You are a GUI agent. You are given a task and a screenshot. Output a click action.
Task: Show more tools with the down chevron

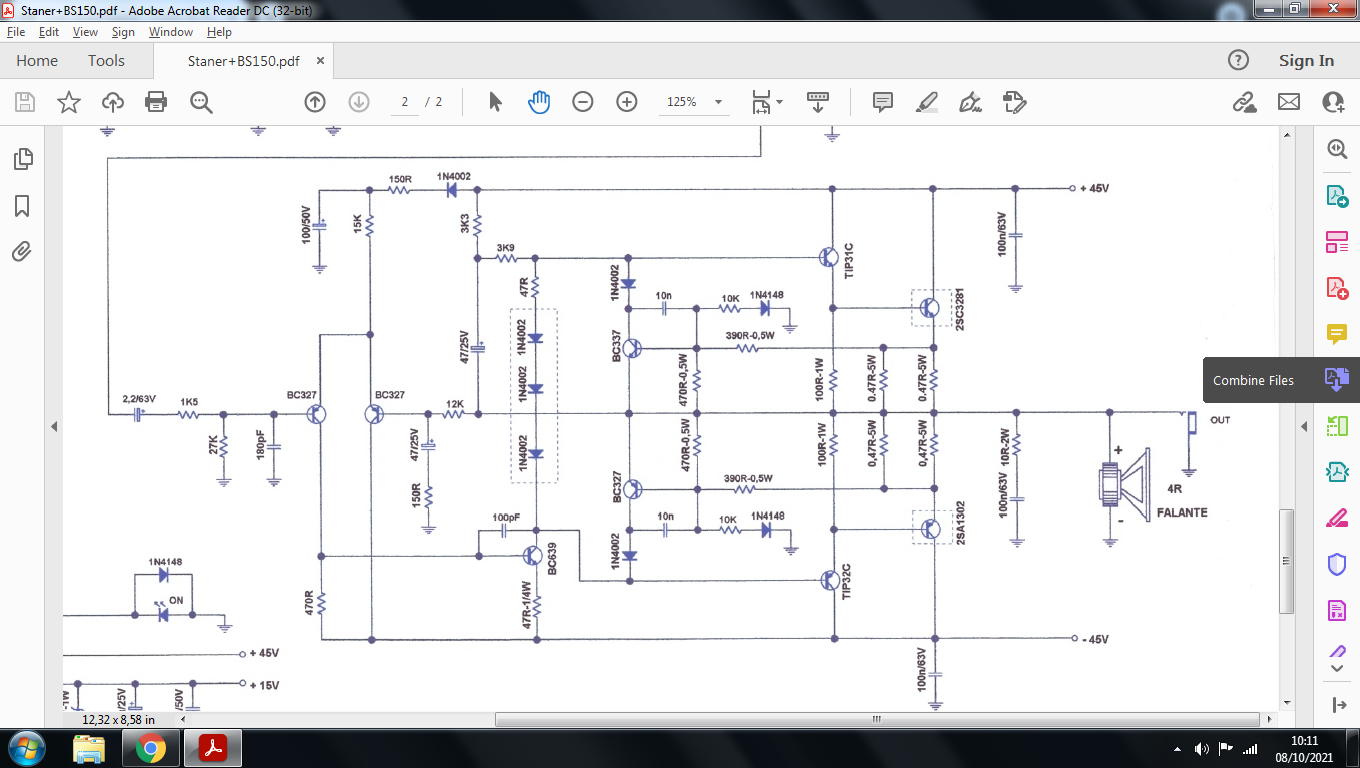point(1337,668)
